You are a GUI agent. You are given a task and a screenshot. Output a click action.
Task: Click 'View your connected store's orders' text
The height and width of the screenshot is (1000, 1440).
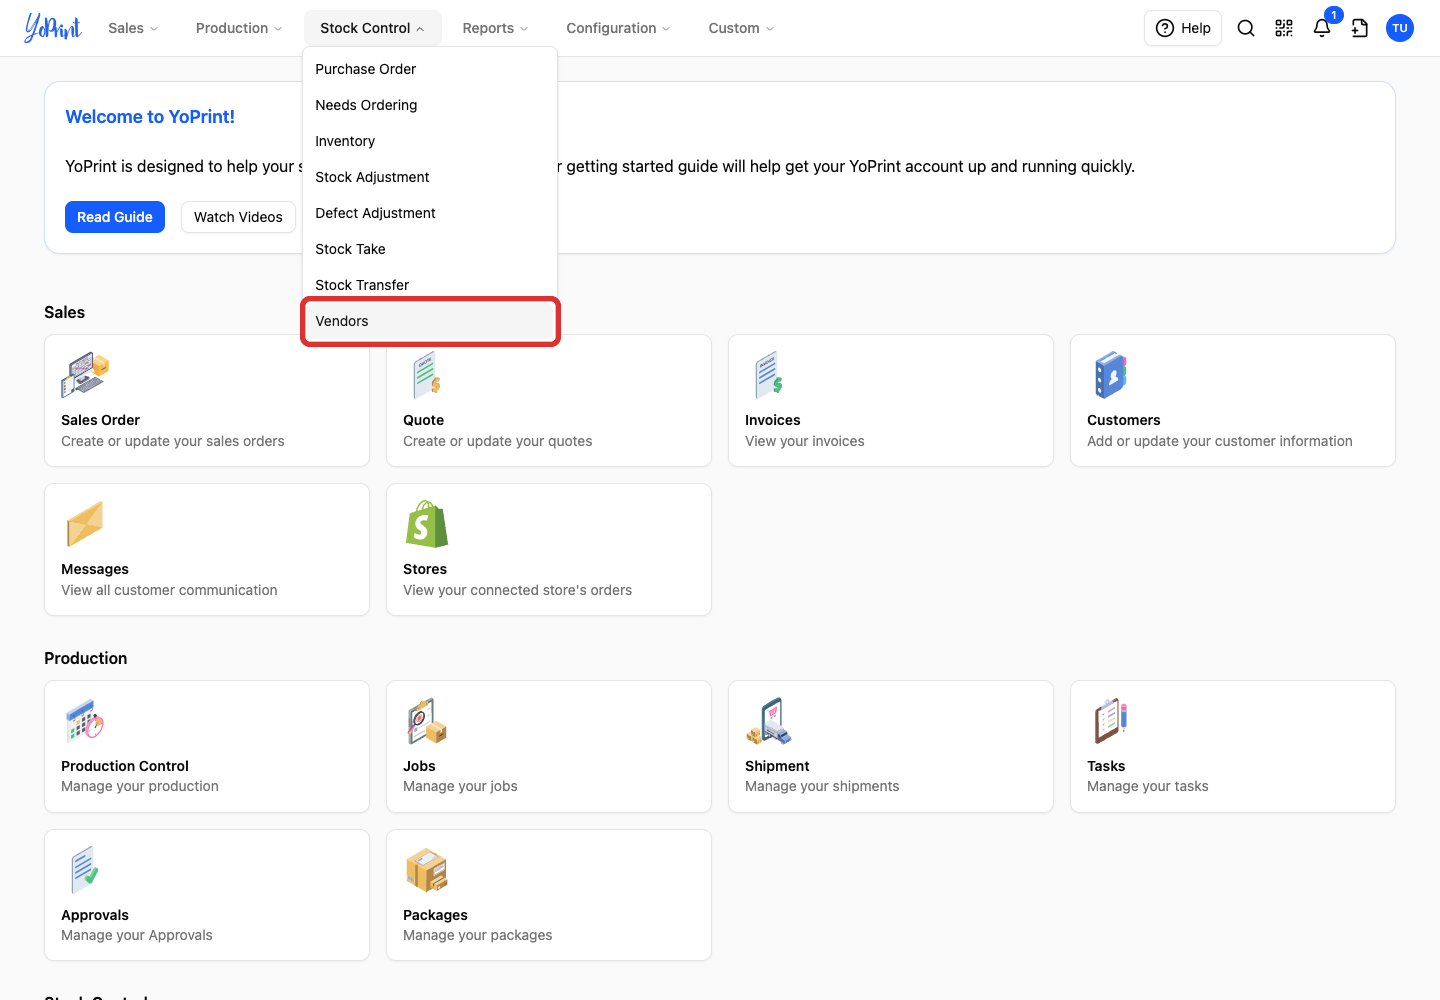coord(517,590)
